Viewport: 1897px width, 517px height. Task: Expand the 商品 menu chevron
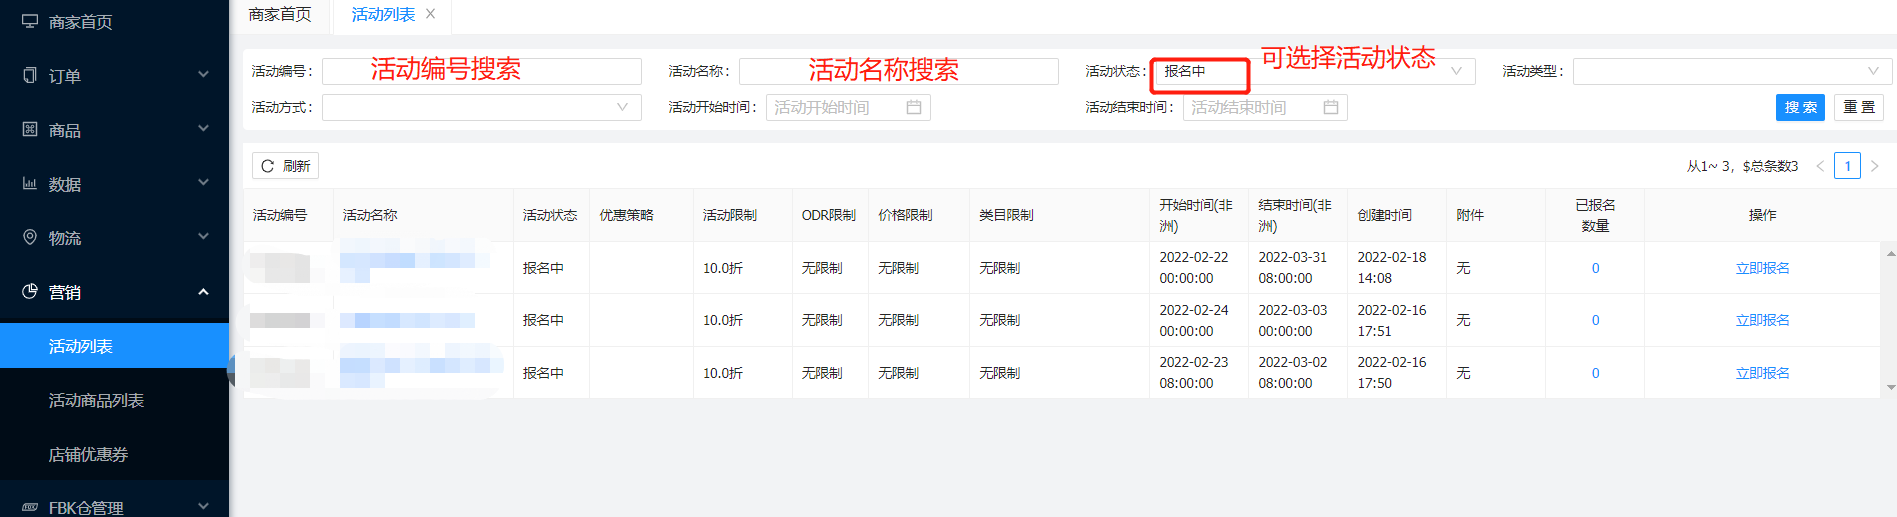coord(203,128)
